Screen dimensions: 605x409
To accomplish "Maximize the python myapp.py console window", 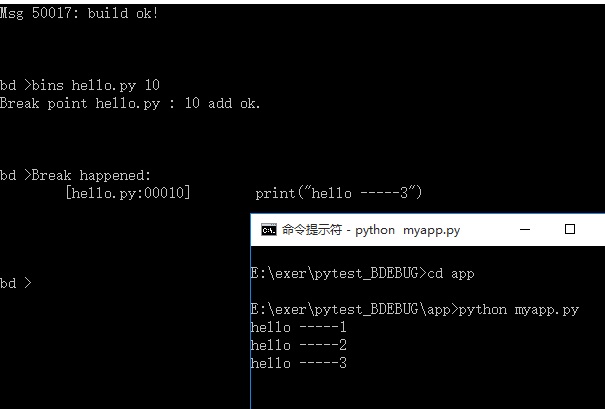I will (570, 229).
